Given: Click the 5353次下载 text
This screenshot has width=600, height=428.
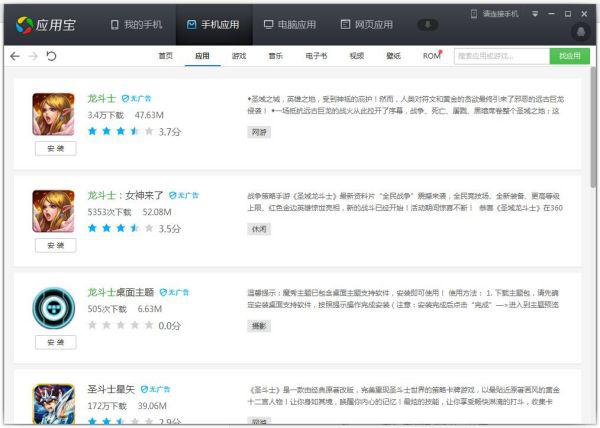Looking at the screenshot, I should 109,212.
